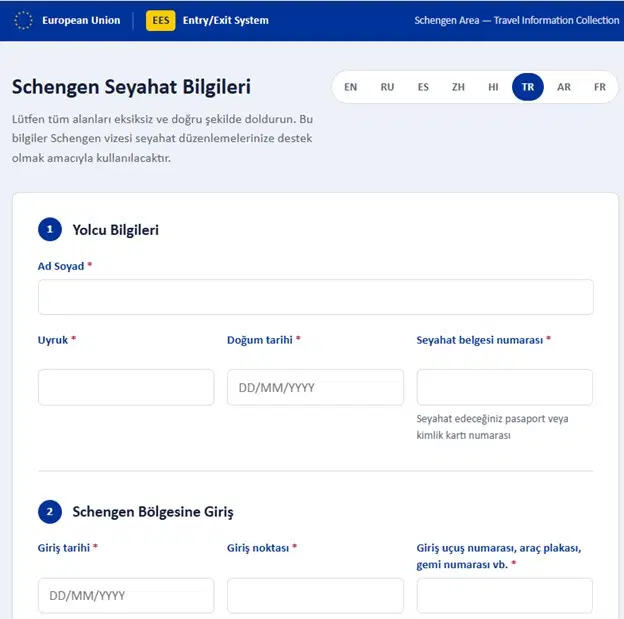
Task: Click the 'Giriş uçuş numarası, araç plakası' label
Action: (x=499, y=556)
